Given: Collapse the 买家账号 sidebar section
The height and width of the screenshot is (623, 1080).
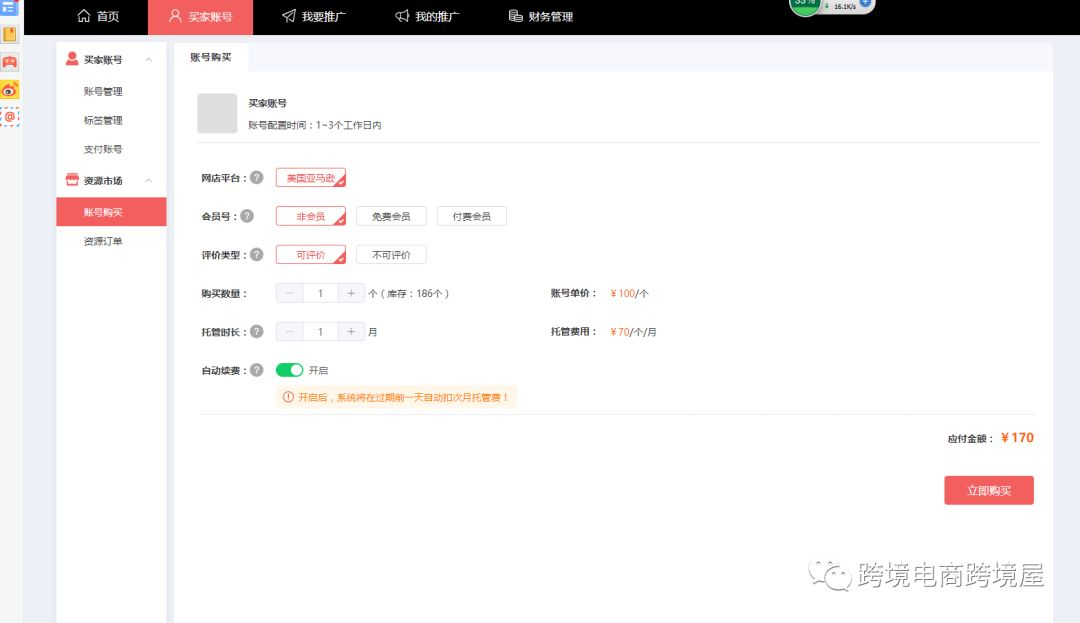Looking at the screenshot, I should tap(149, 60).
